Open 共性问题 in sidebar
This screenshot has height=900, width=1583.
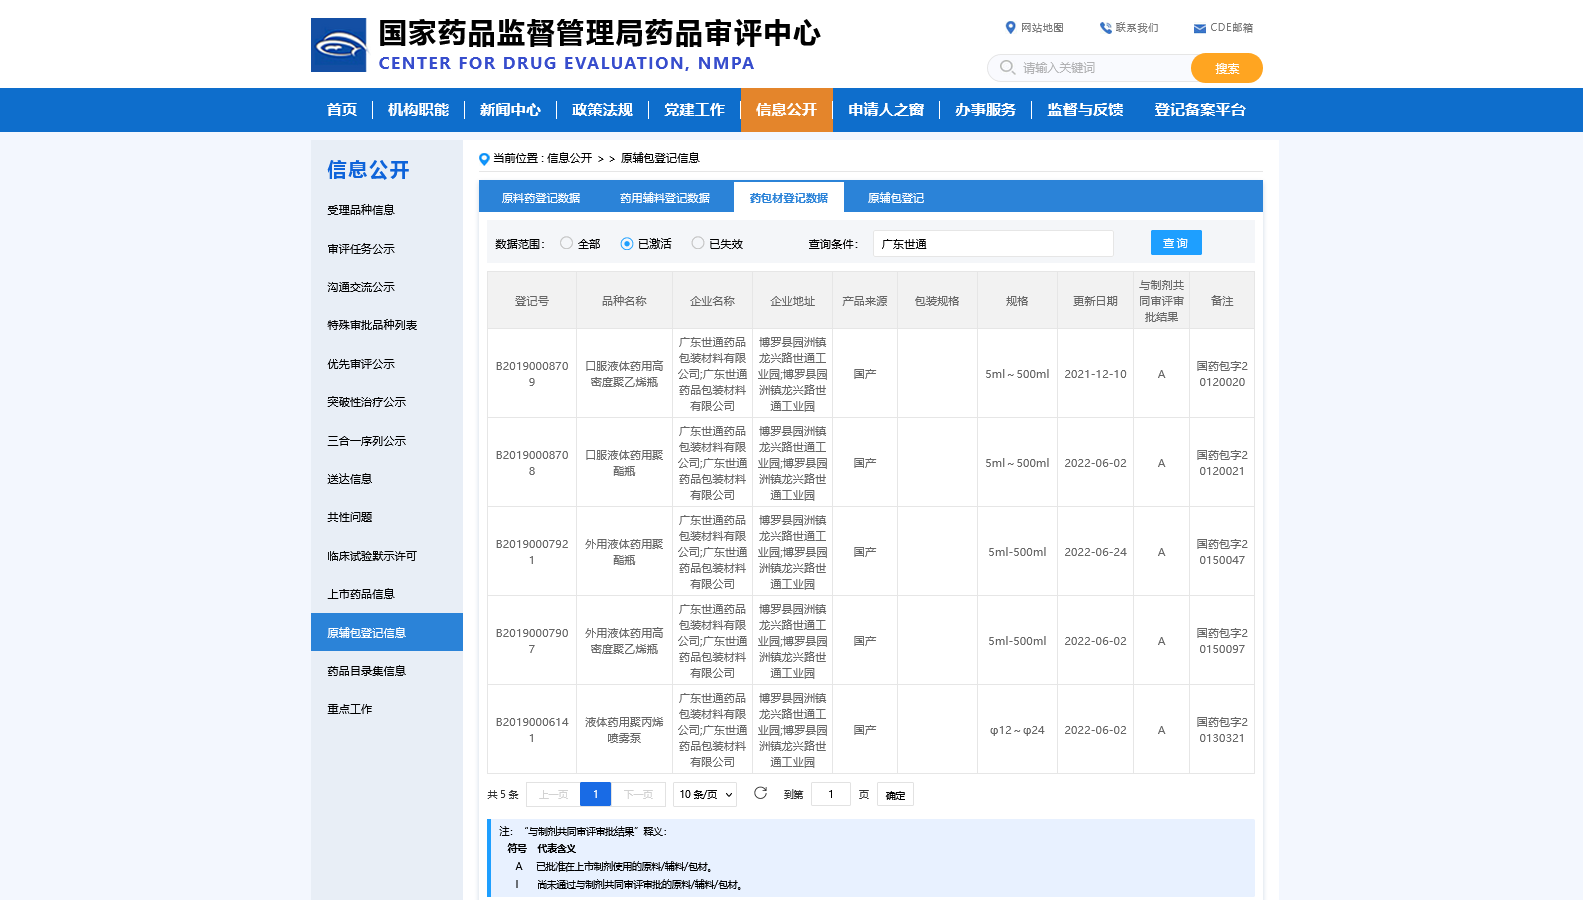386,517
